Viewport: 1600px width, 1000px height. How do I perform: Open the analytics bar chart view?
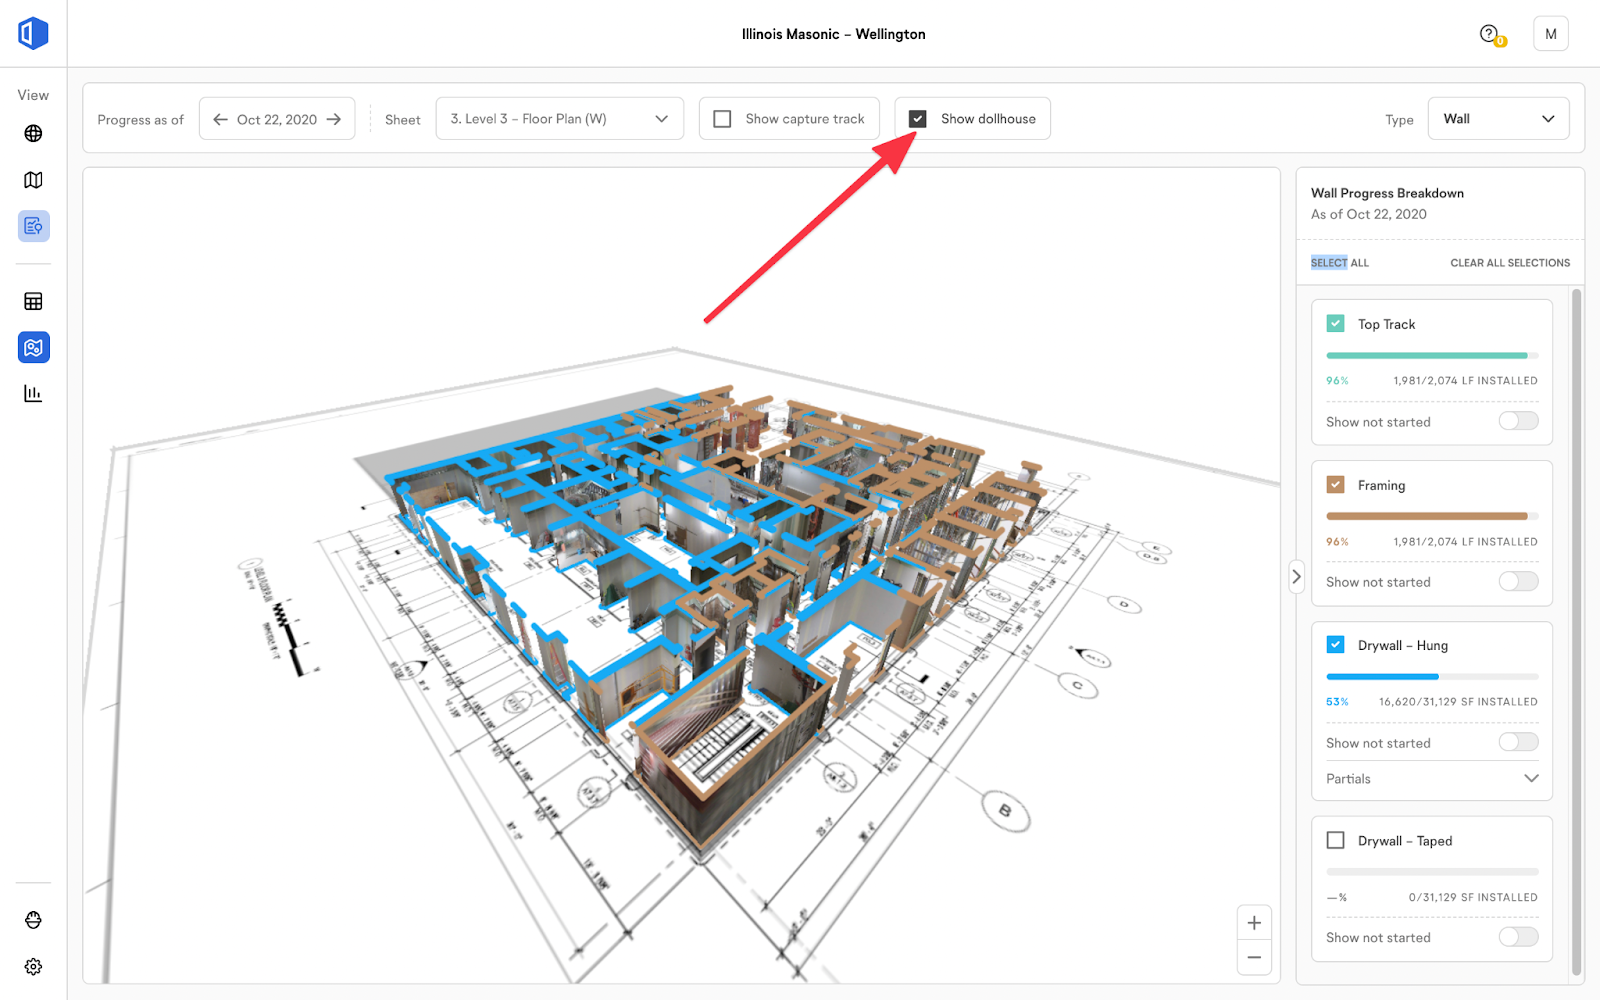point(33,393)
